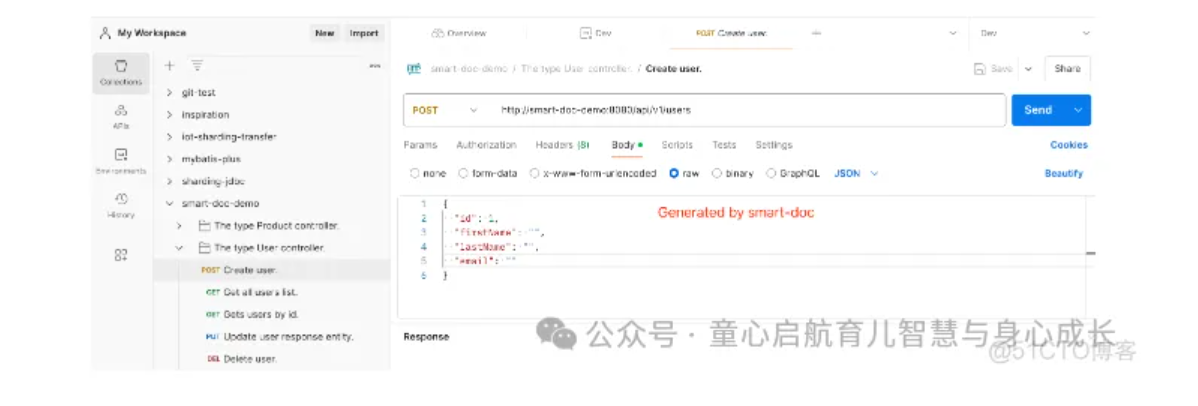
Task: Open the POST method dropdown
Action: click(445, 110)
